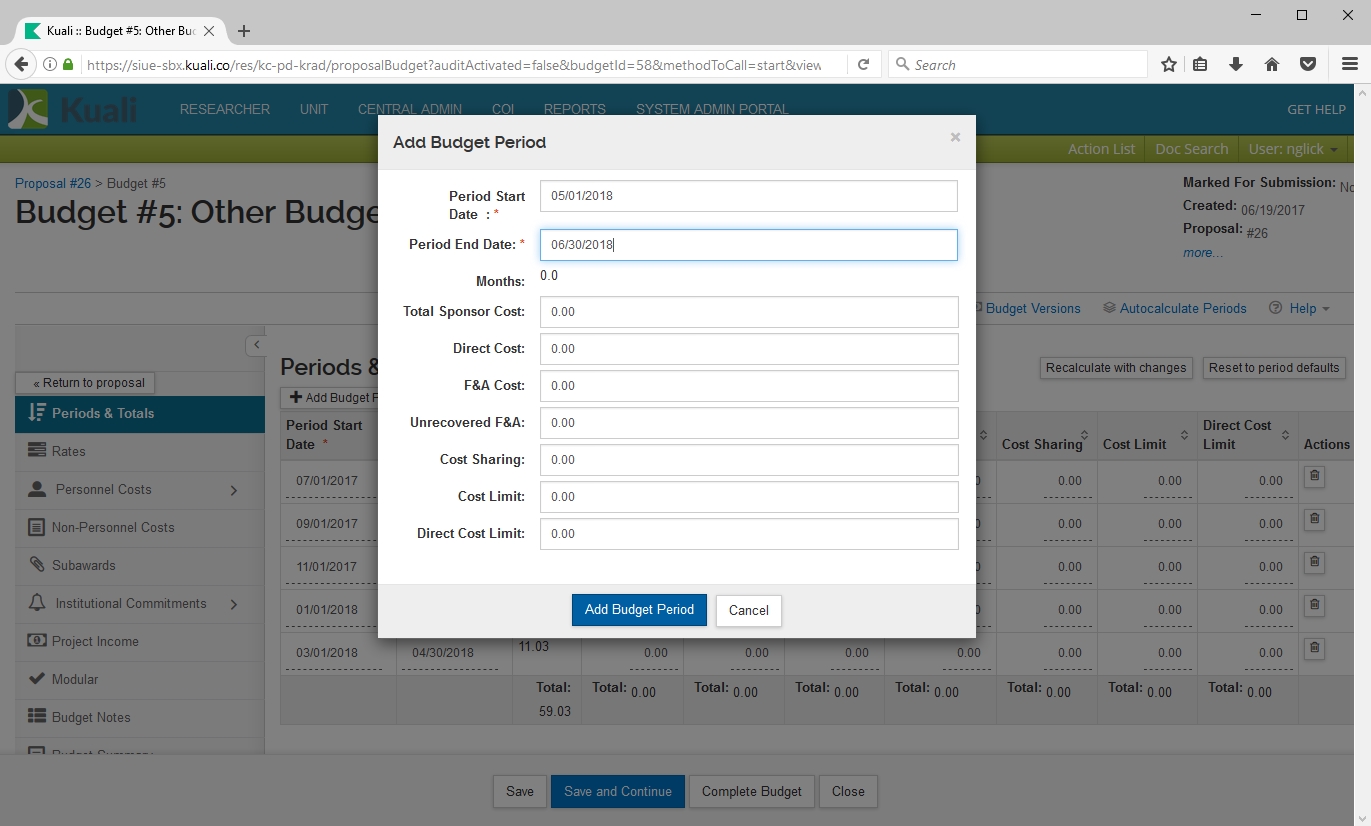Open the User: nglick dropdown

tap(1293, 149)
